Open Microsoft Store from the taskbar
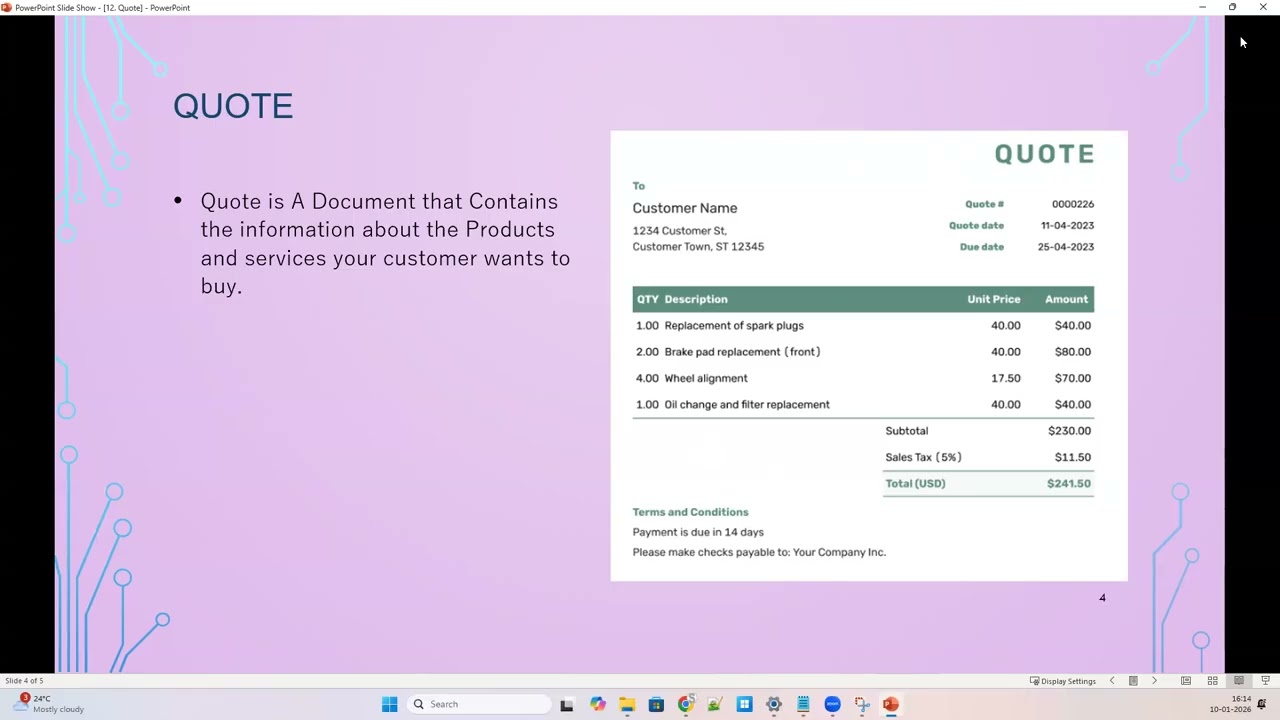The height and width of the screenshot is (720, 1280). click(656, 704)
